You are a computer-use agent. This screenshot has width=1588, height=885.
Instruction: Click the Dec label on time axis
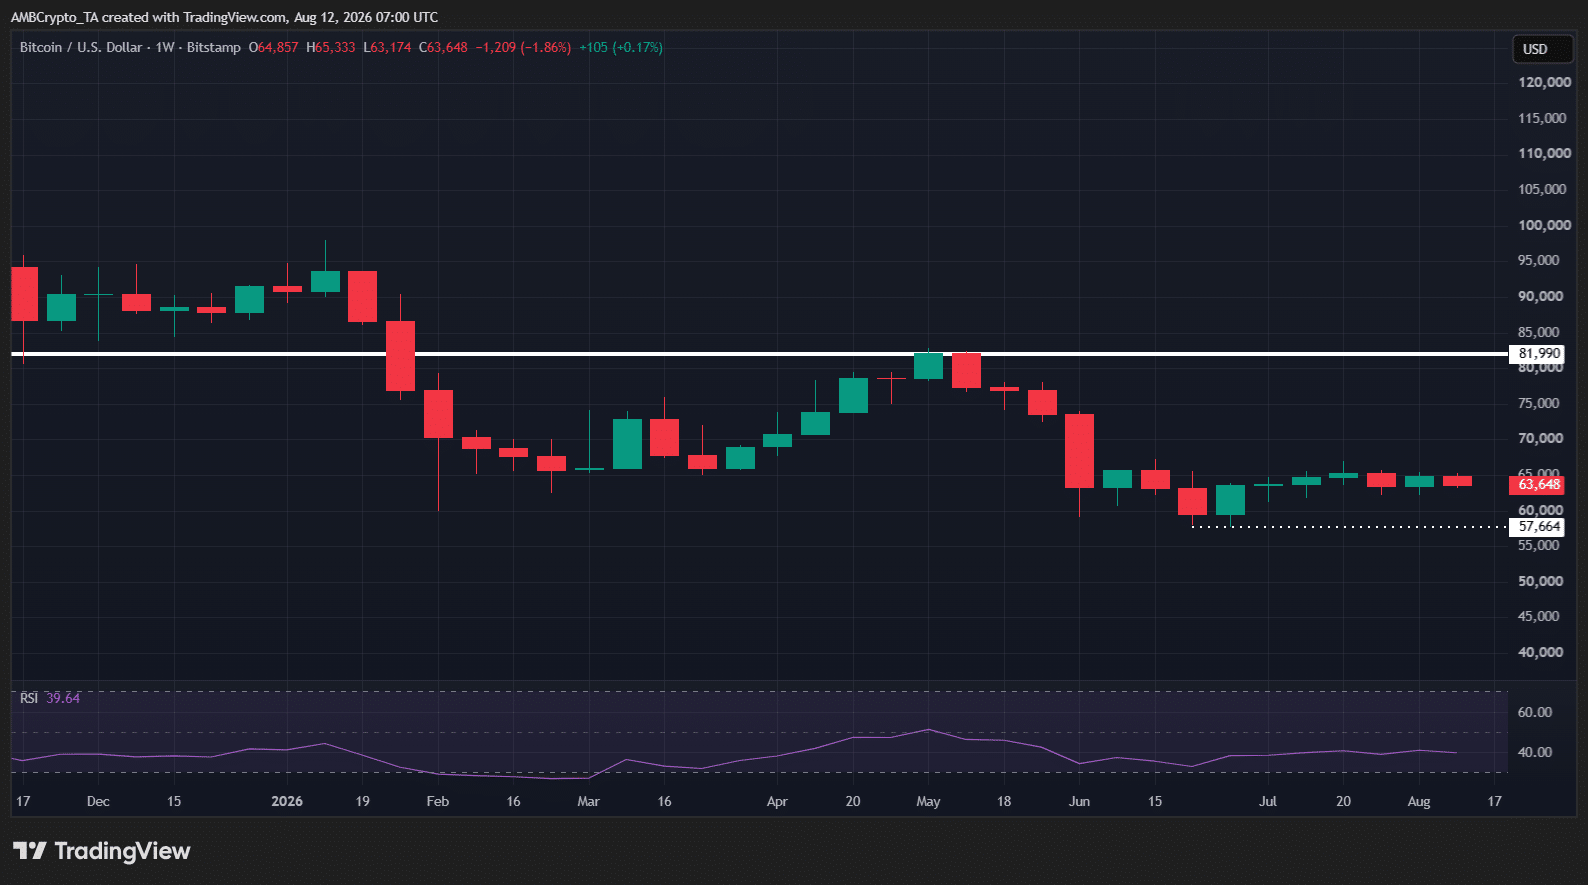[x=98, y=801]
